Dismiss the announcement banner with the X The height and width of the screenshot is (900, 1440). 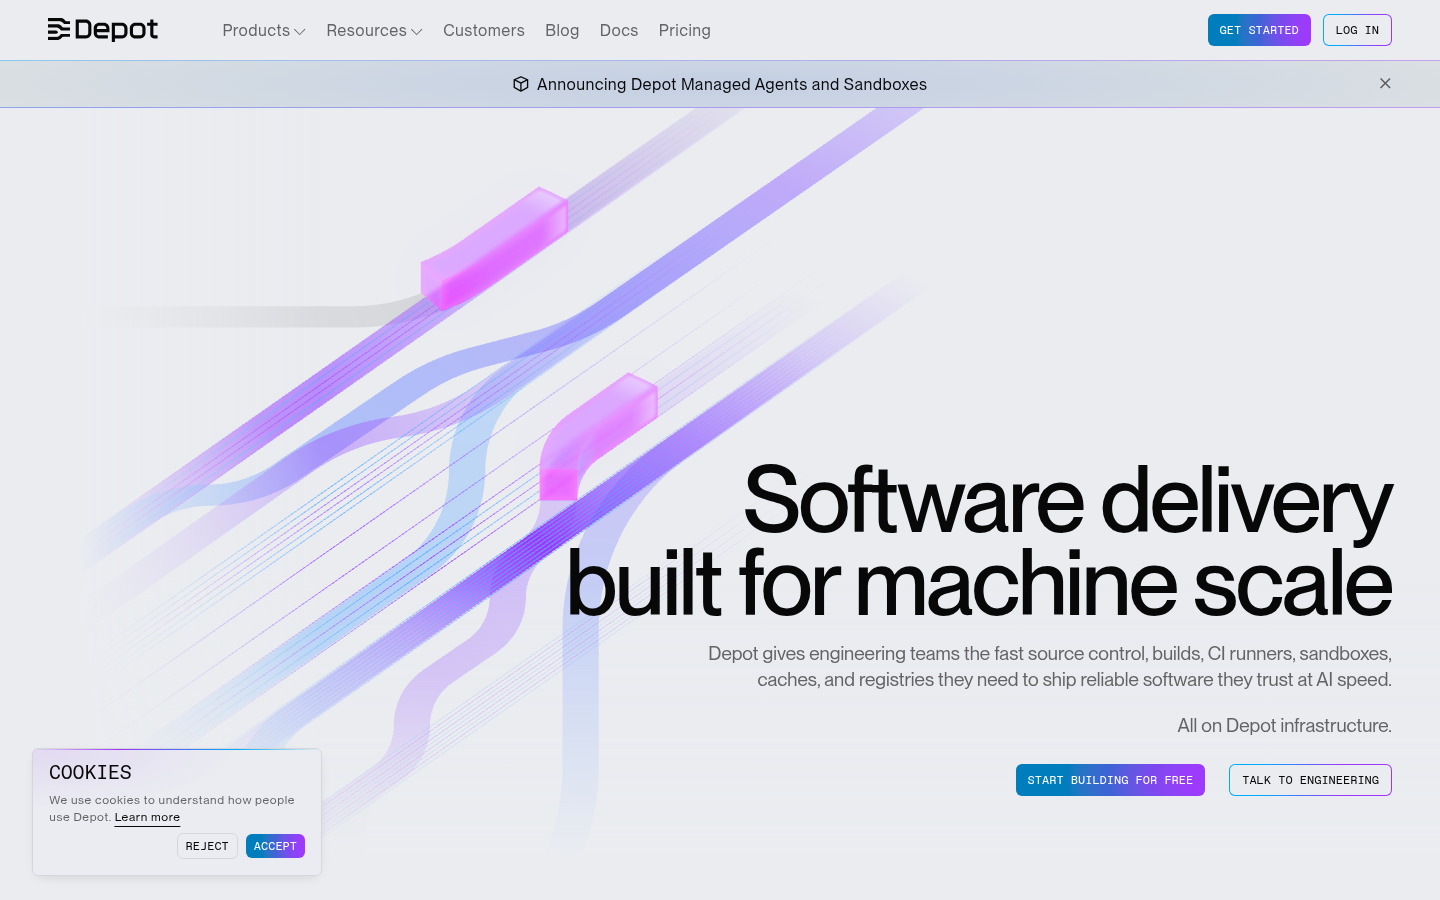coord(1385,83)
